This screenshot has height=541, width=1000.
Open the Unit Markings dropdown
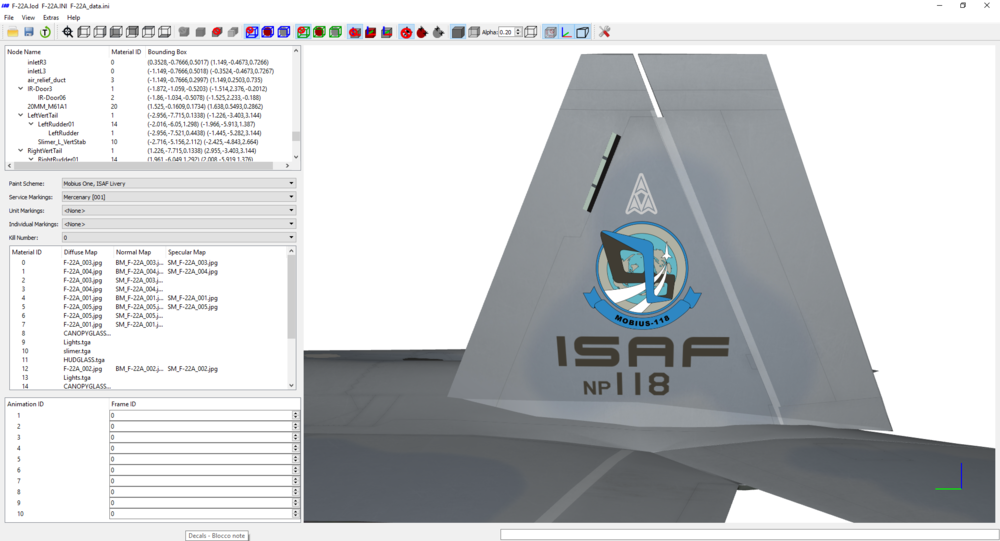(179, 211)
